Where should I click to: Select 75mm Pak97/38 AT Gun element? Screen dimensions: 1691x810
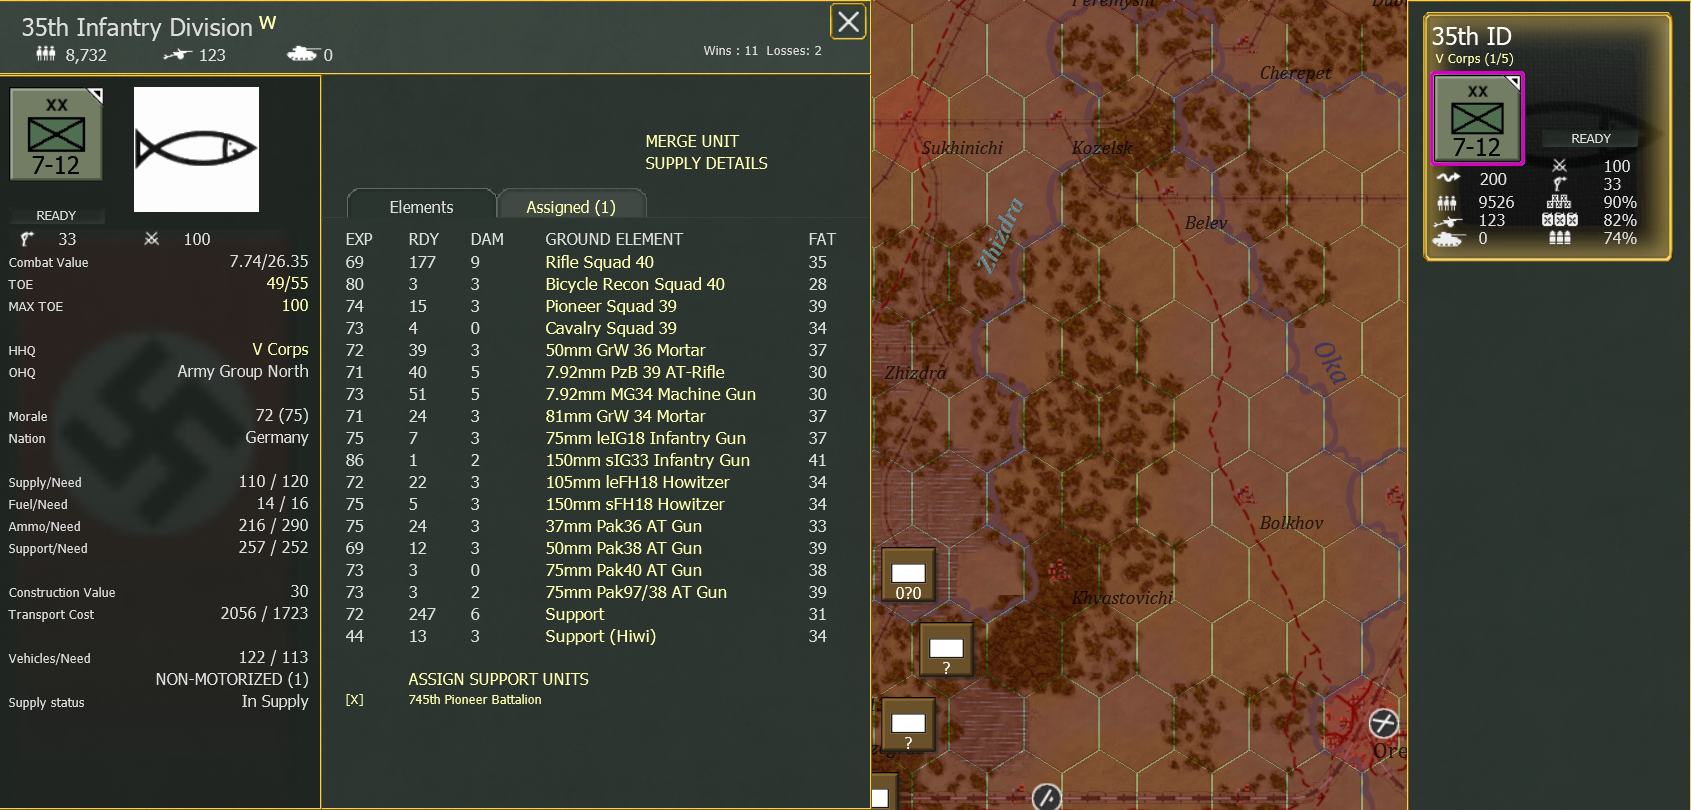[x=636, y=592]
